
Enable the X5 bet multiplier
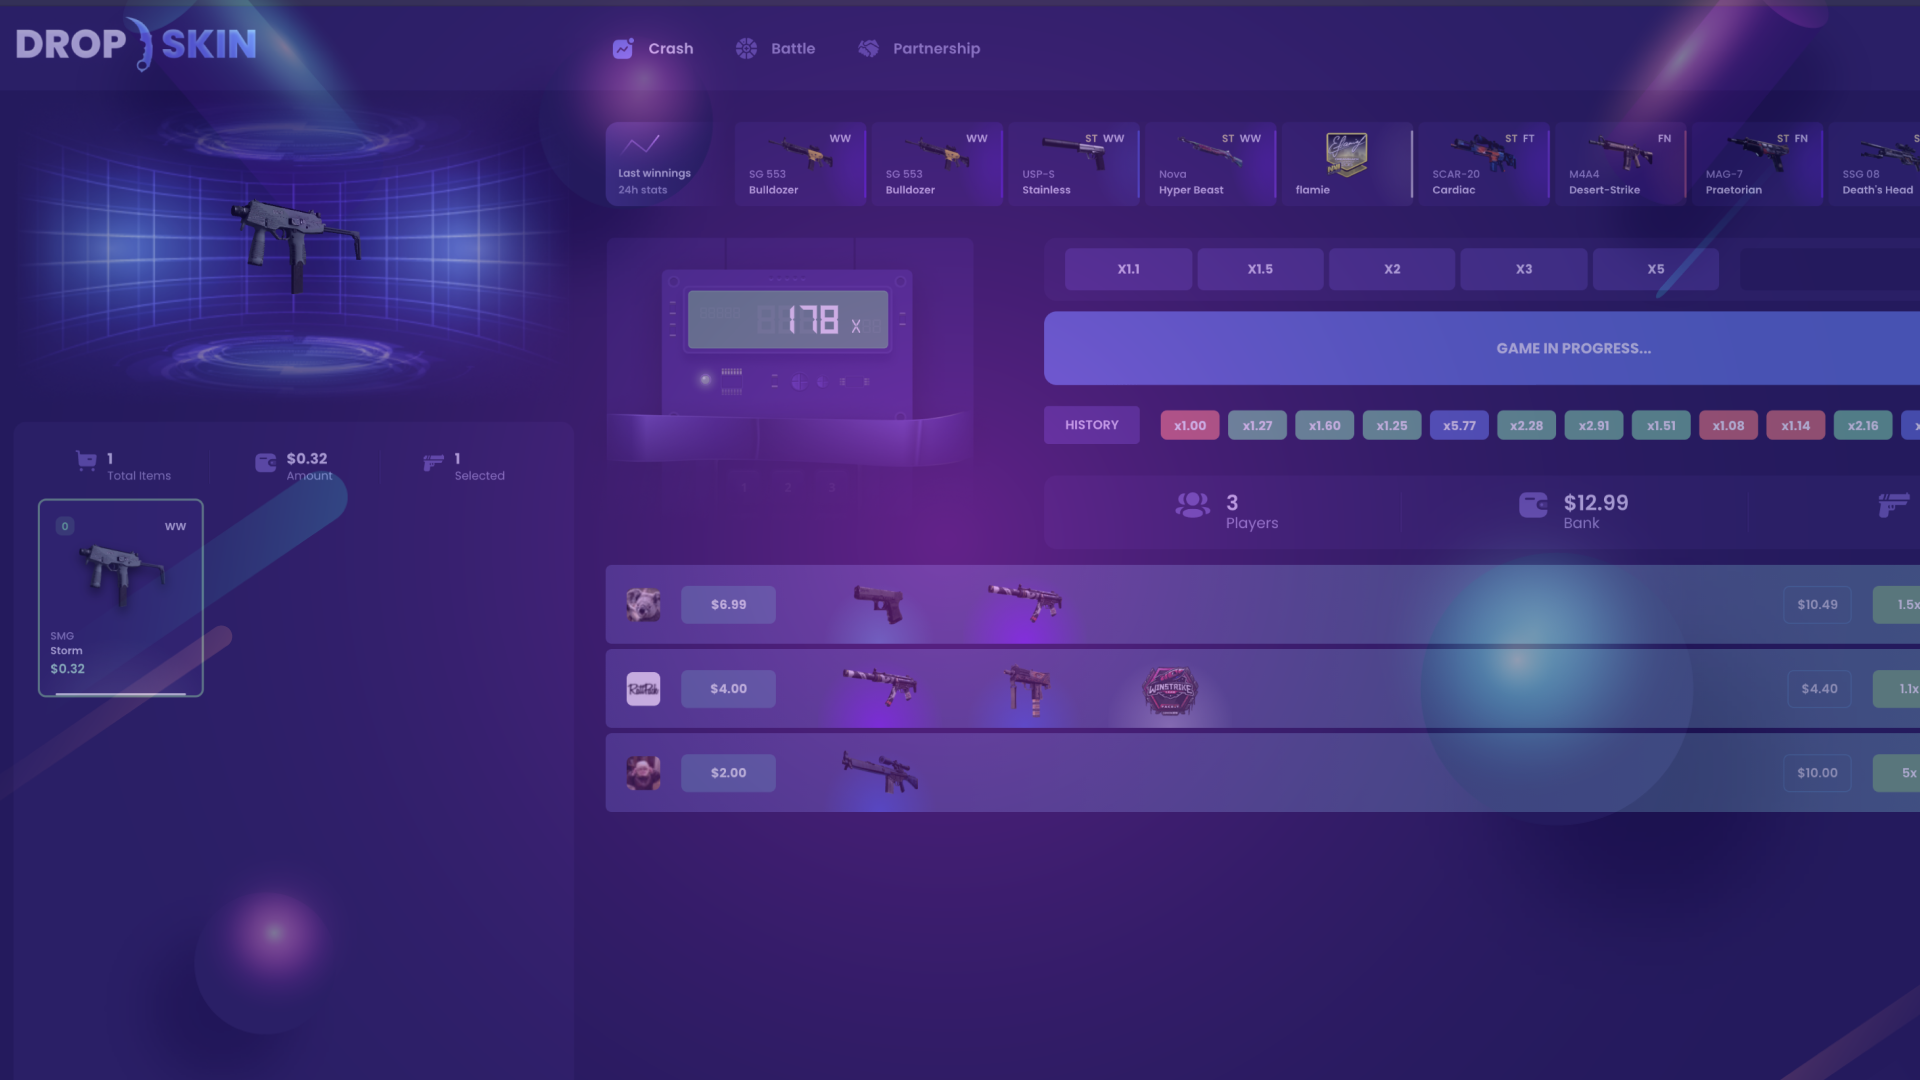[1655, 268]
